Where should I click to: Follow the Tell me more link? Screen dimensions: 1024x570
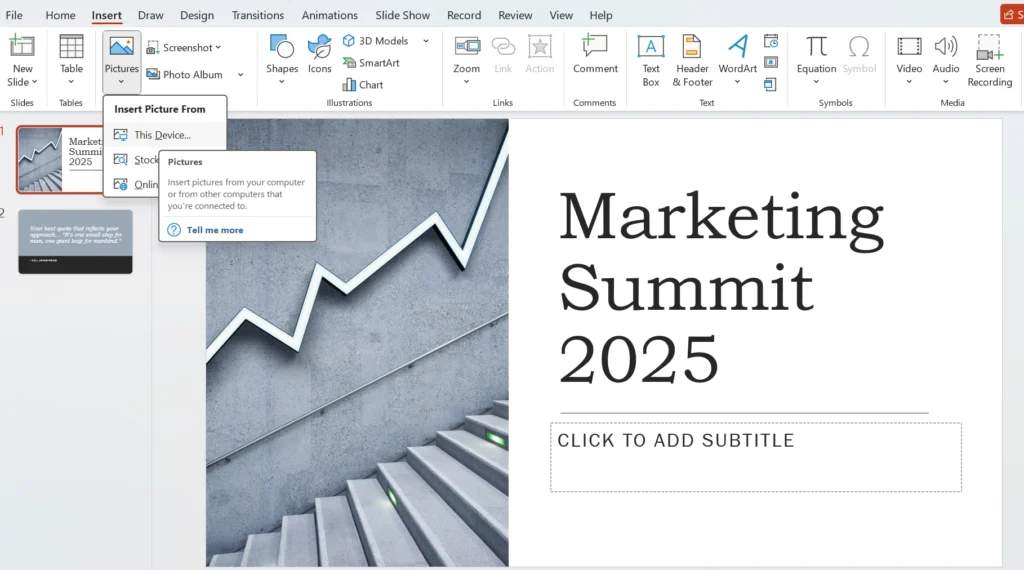pos(215,230)
